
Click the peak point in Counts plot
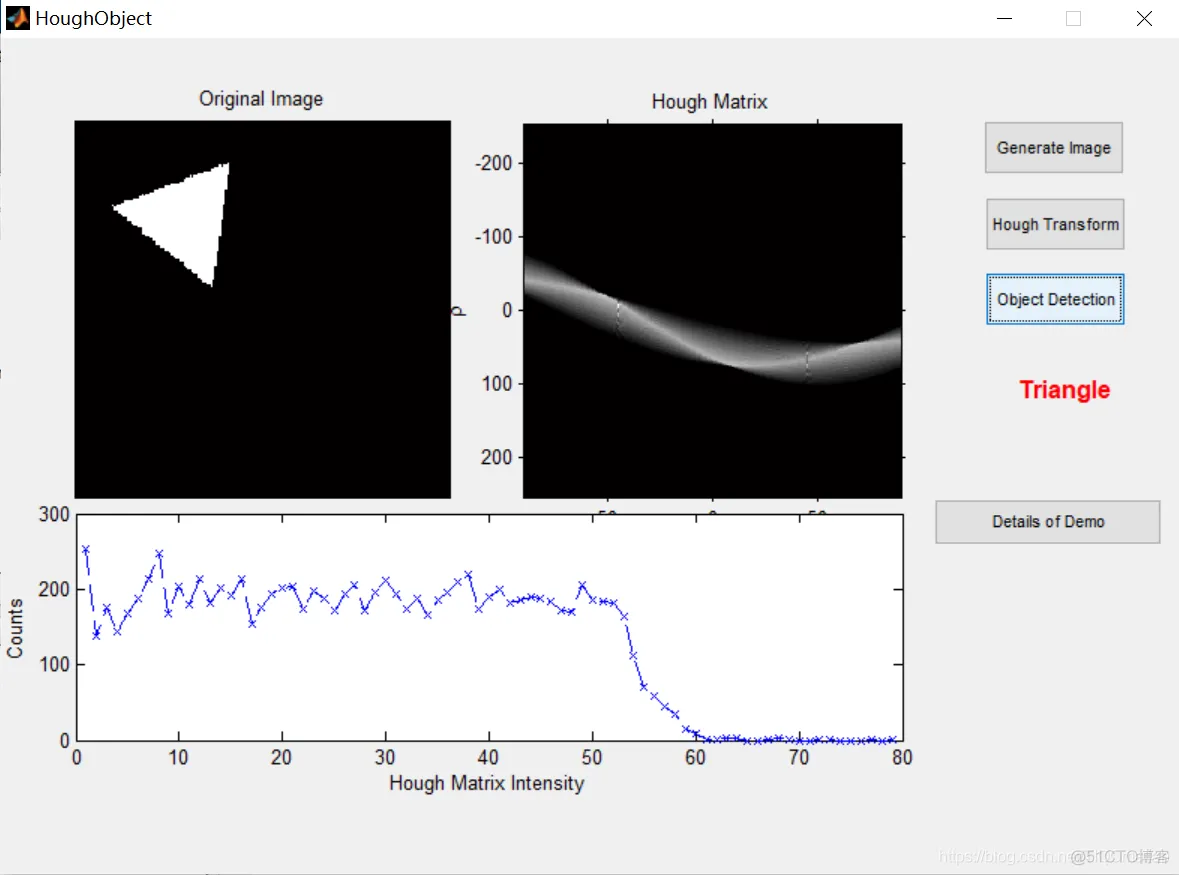click(x=84, y=548)
